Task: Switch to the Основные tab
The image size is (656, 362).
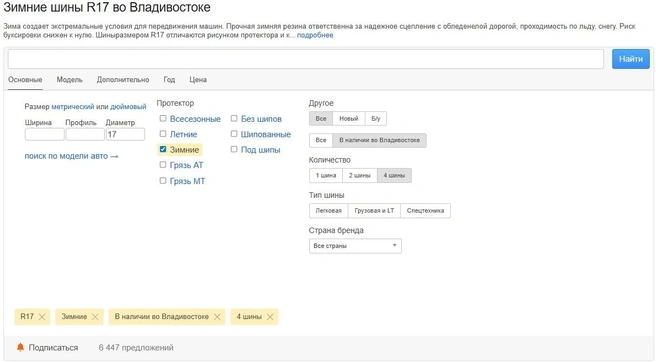Action: pos(25,80)
